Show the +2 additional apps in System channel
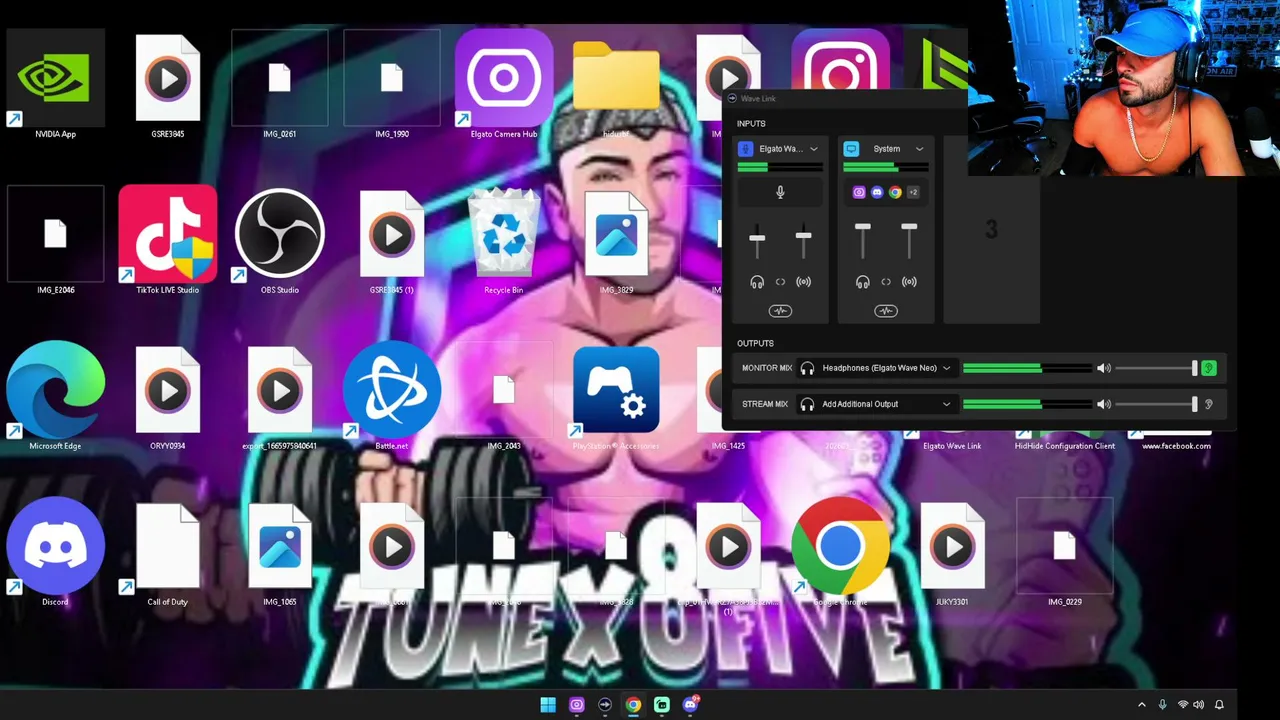Screen dimensions: 1280x720 click(x=913, y=192)
